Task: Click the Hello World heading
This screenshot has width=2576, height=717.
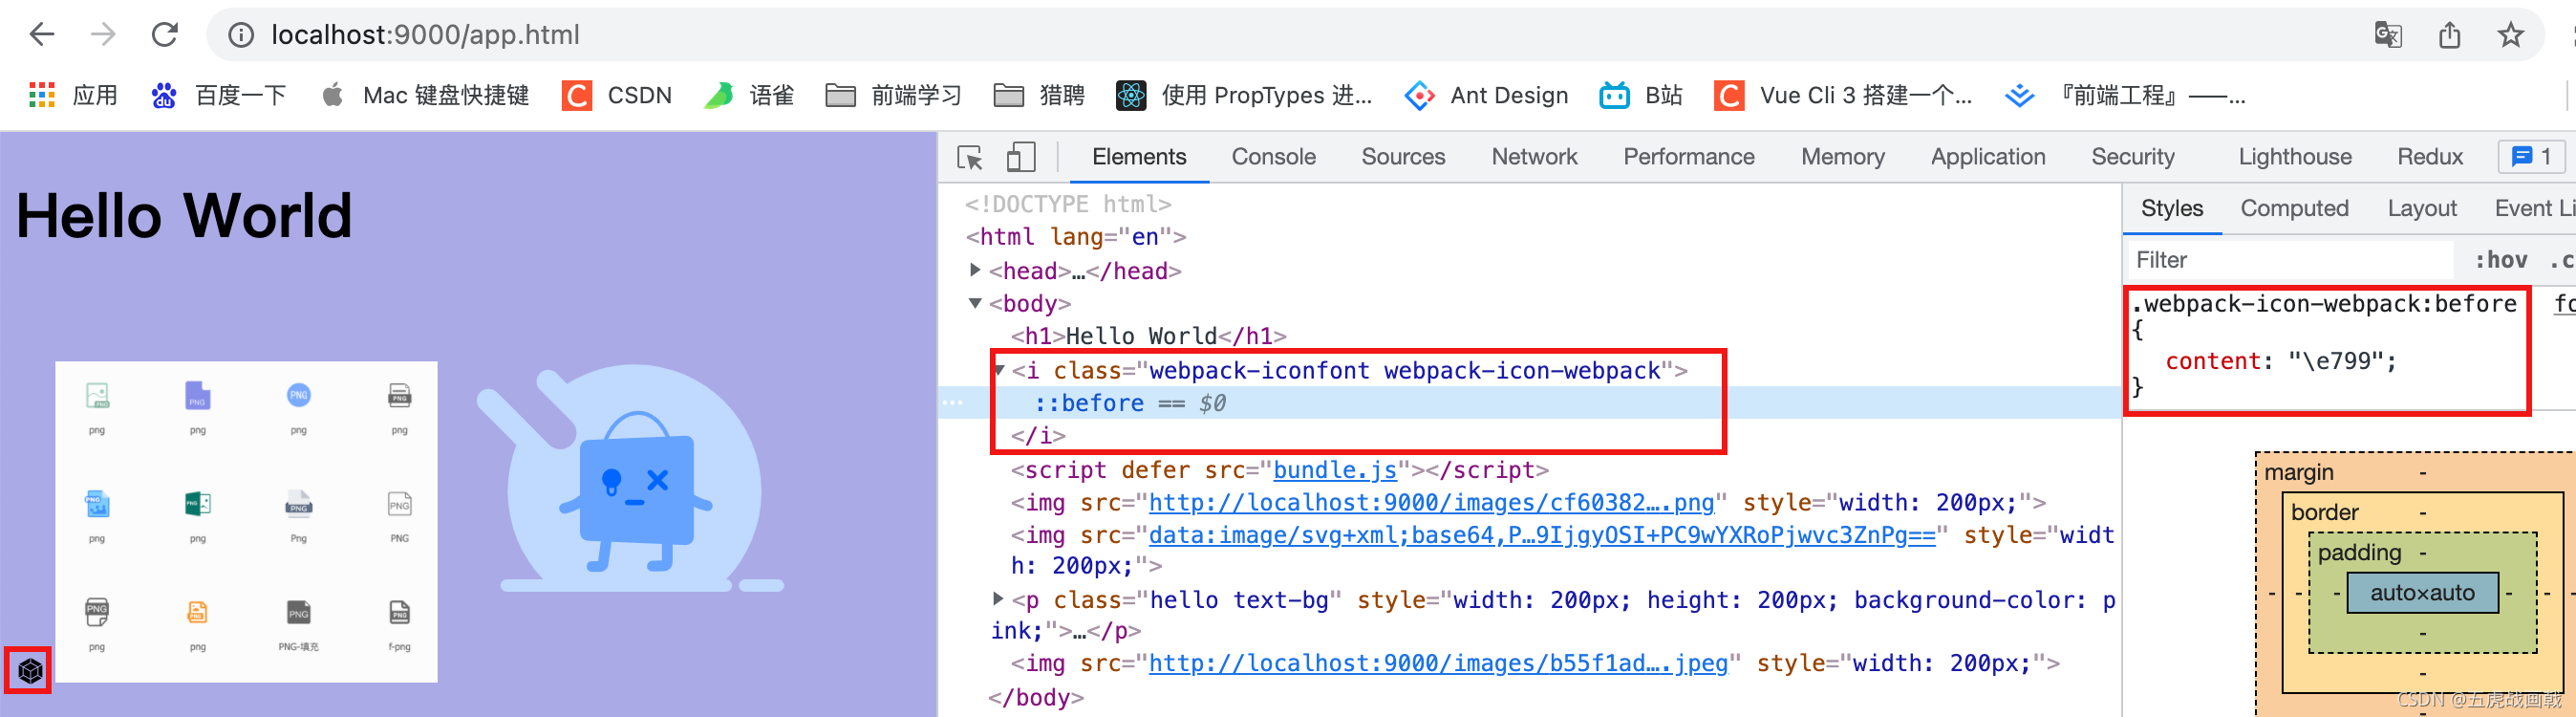Action: 184,215
